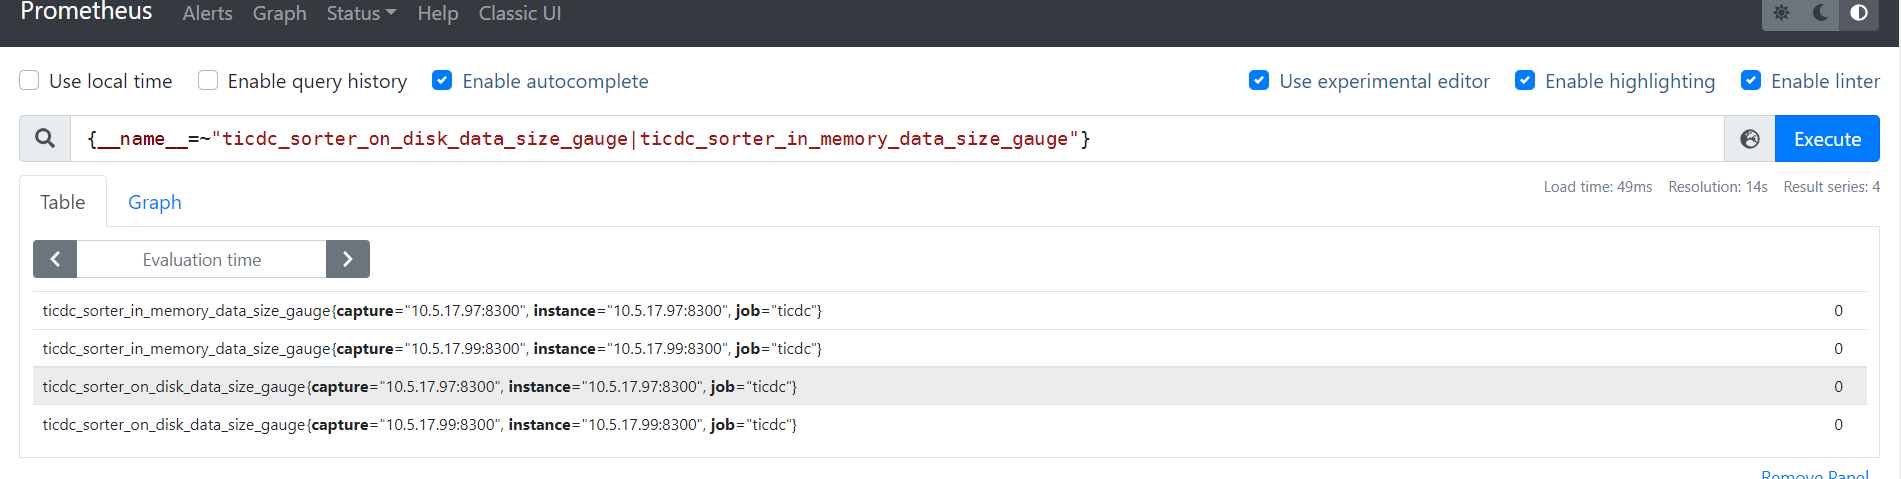Viewport: 1901px width, 479px height.
Task: Open the metrics explorer globe icon
Action: coord(1749,139)
